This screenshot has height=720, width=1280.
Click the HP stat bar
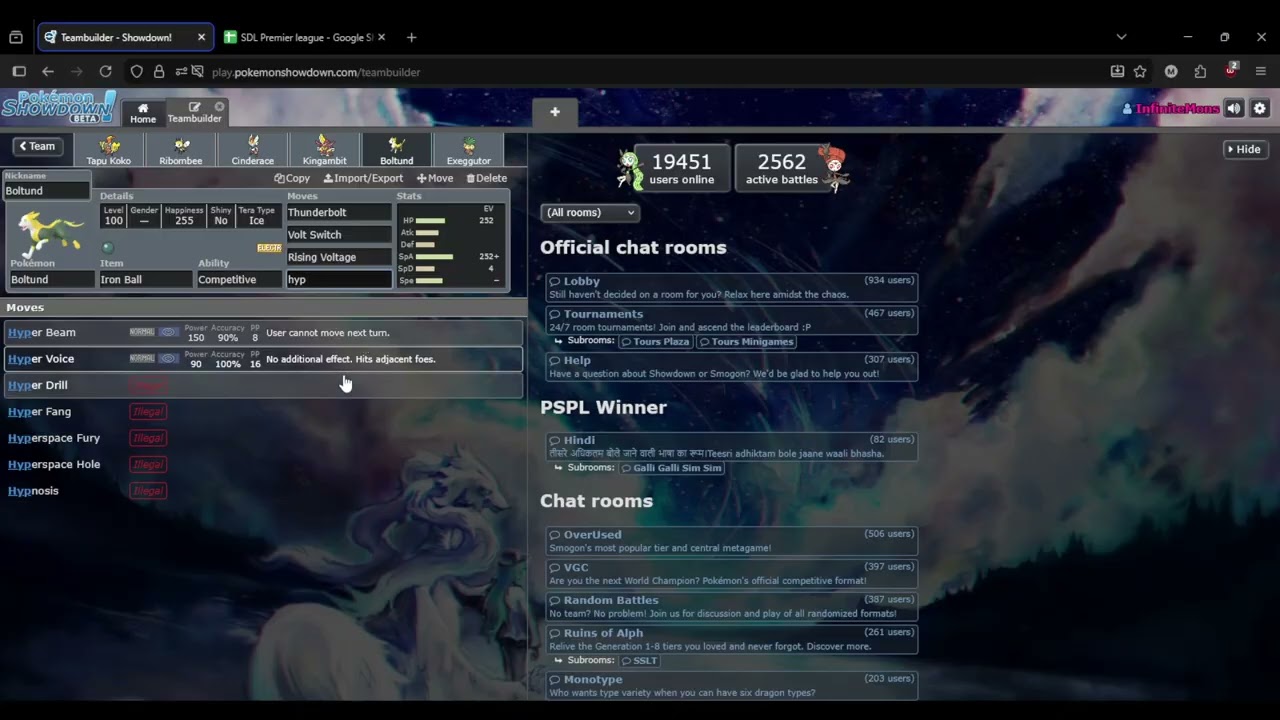[x=430, y=220]
